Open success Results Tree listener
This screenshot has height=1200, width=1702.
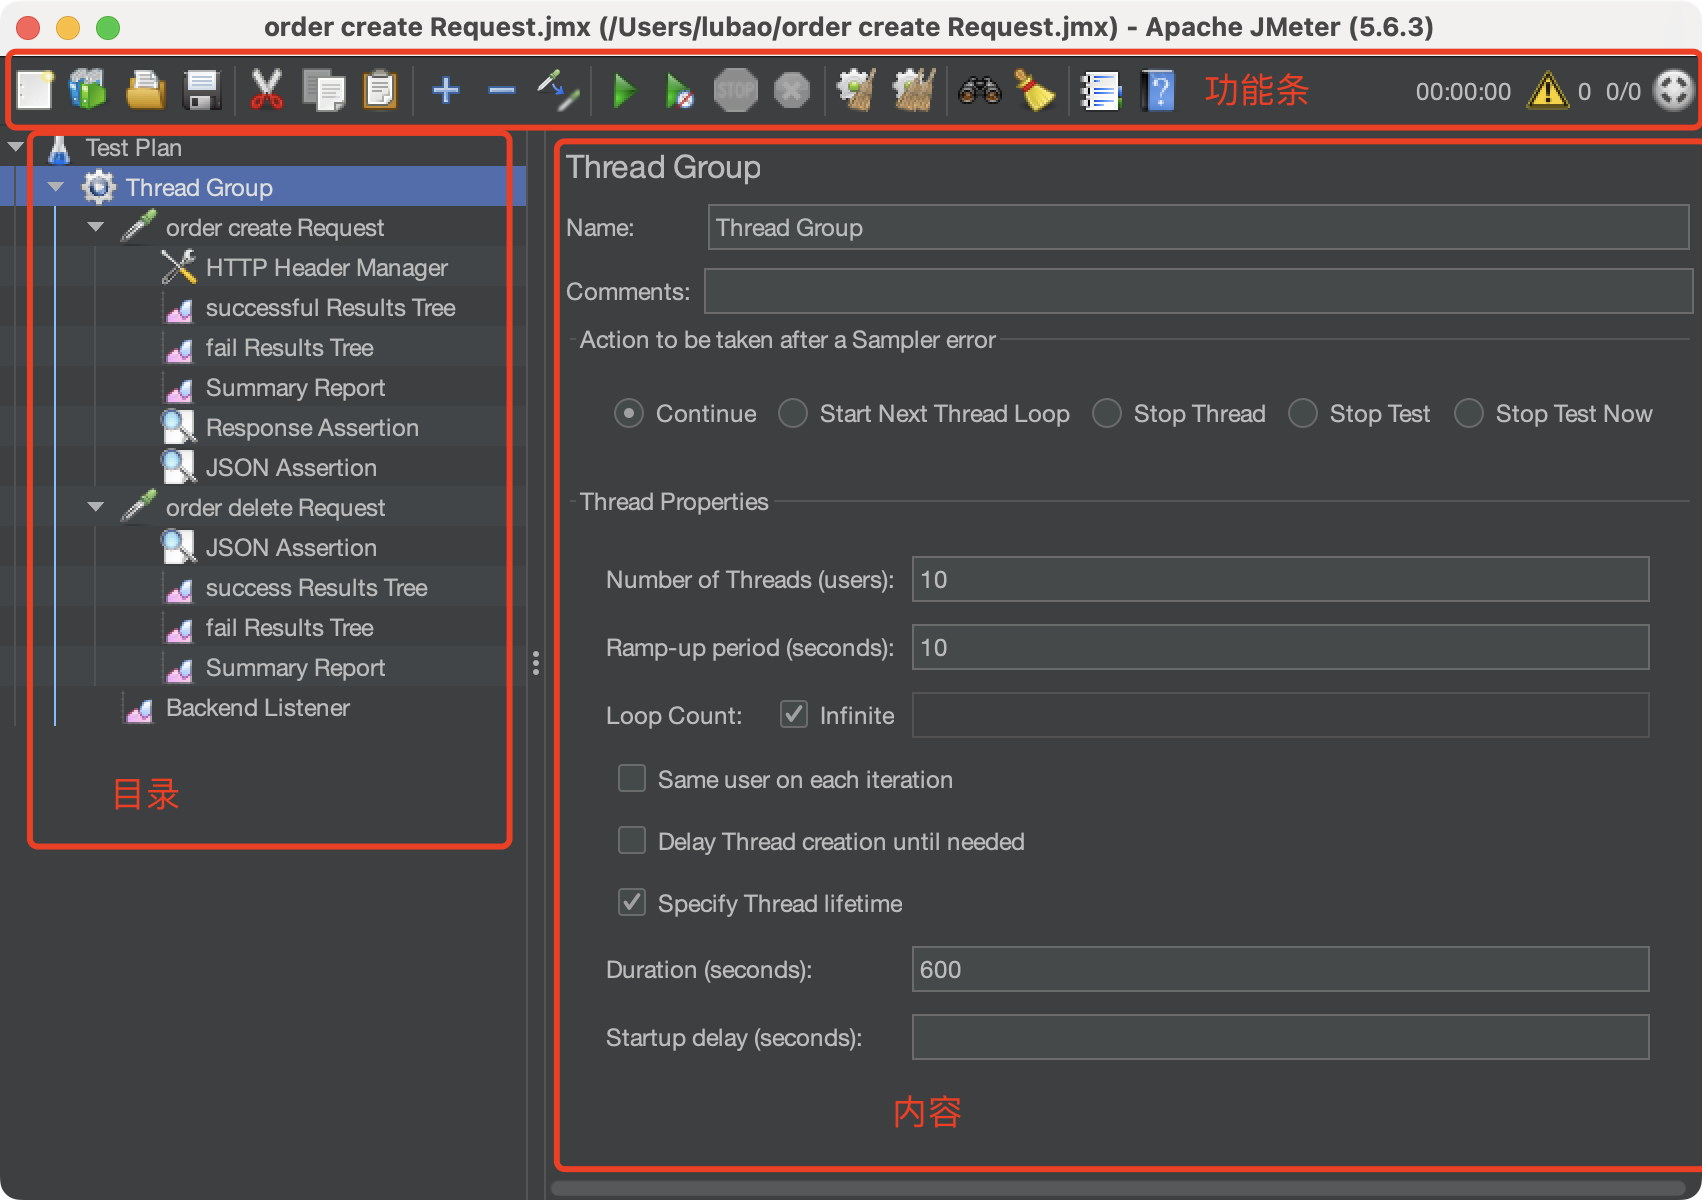[x=316, y=588]
